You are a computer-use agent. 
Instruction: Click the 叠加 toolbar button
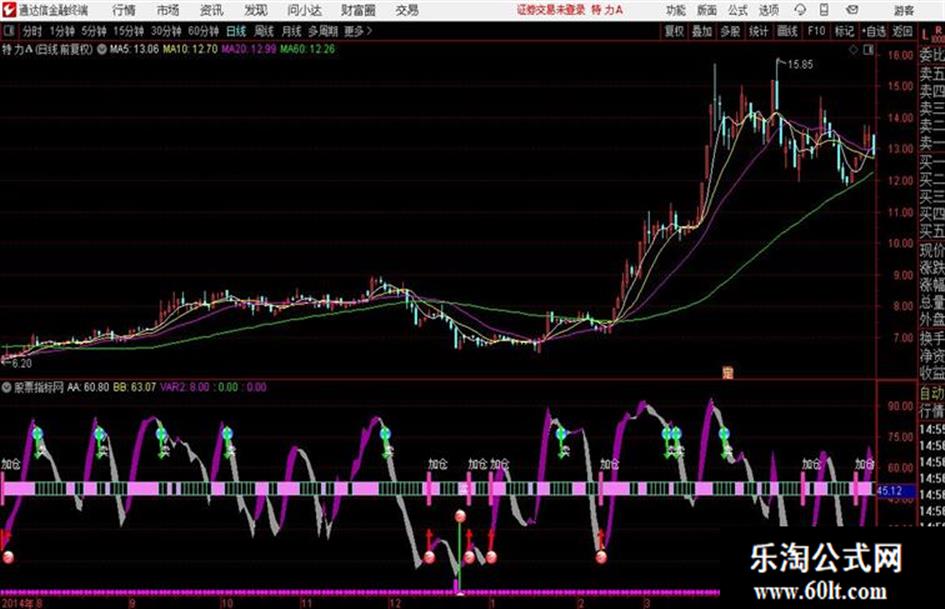coord(702,31)
